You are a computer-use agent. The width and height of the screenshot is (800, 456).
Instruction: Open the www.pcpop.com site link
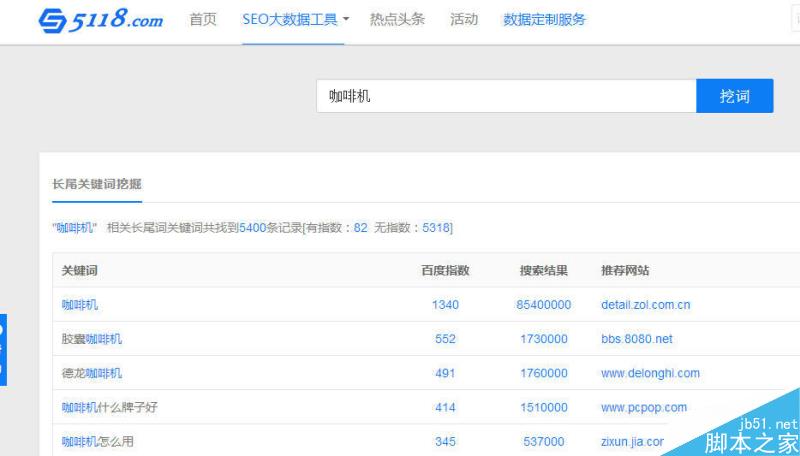point(643,407)
